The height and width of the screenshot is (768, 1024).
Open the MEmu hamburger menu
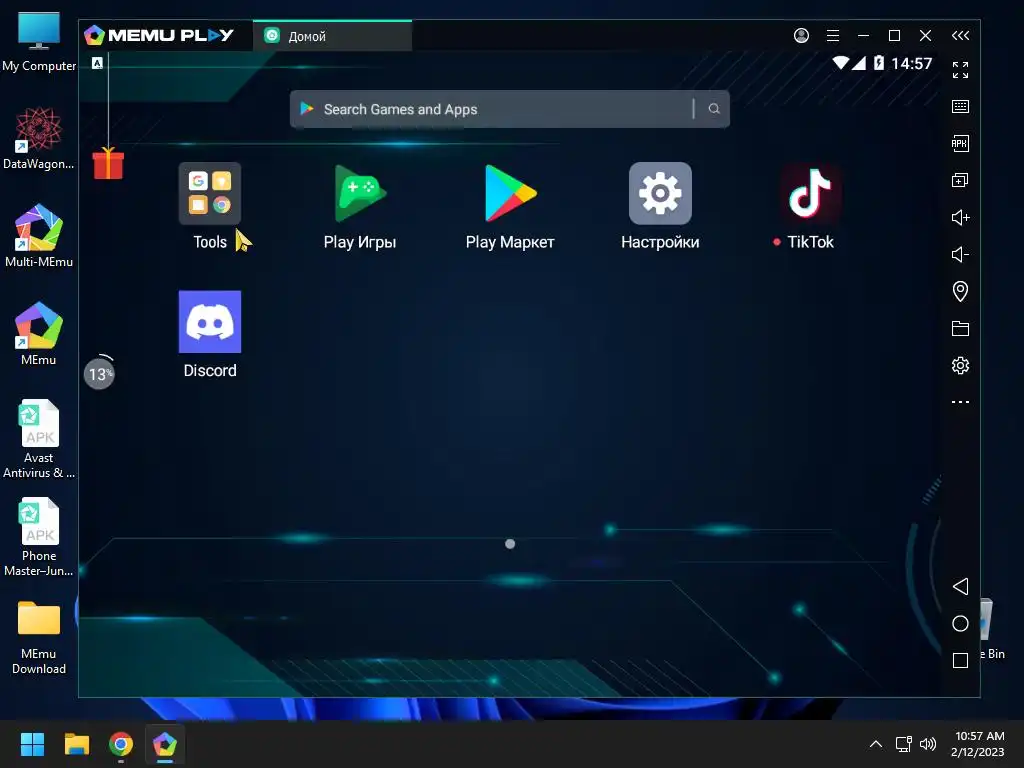pos(833,35)
